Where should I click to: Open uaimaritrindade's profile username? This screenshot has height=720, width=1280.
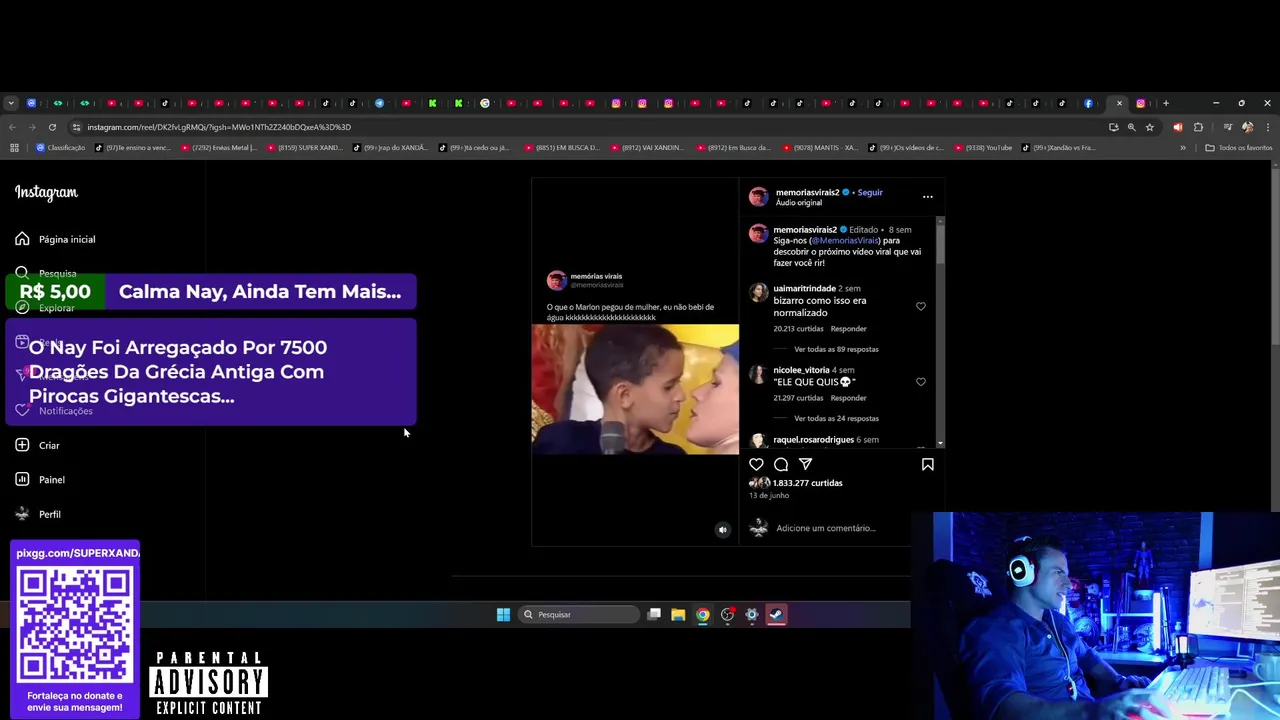pyautogui.click(x=804, y=289)
